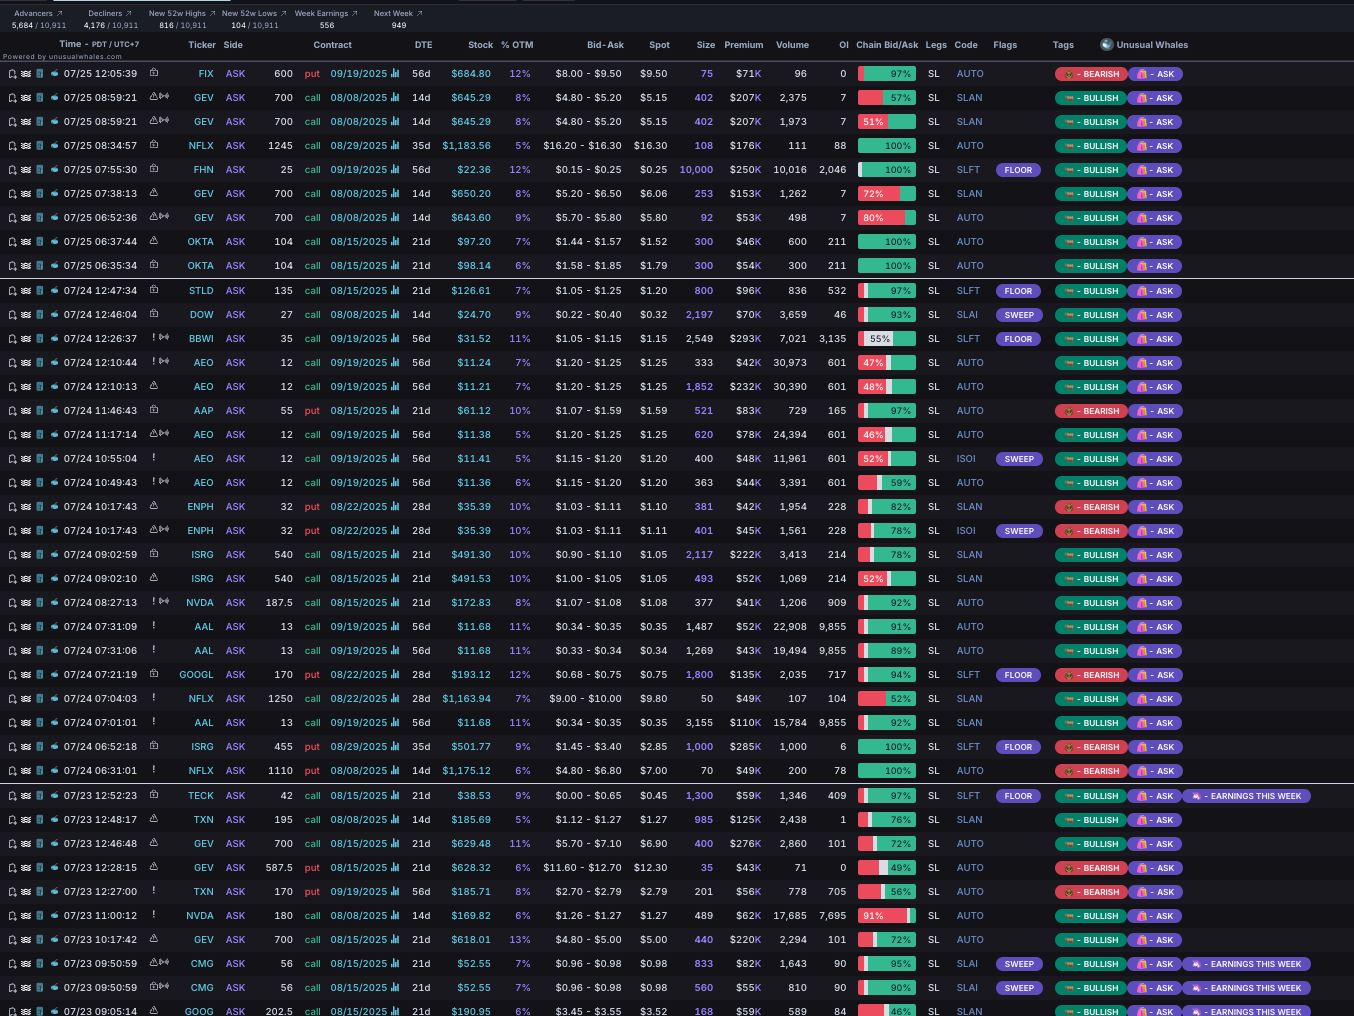
Task: Click the bookmark-add icon in the BBWI row
Action: 12,339
